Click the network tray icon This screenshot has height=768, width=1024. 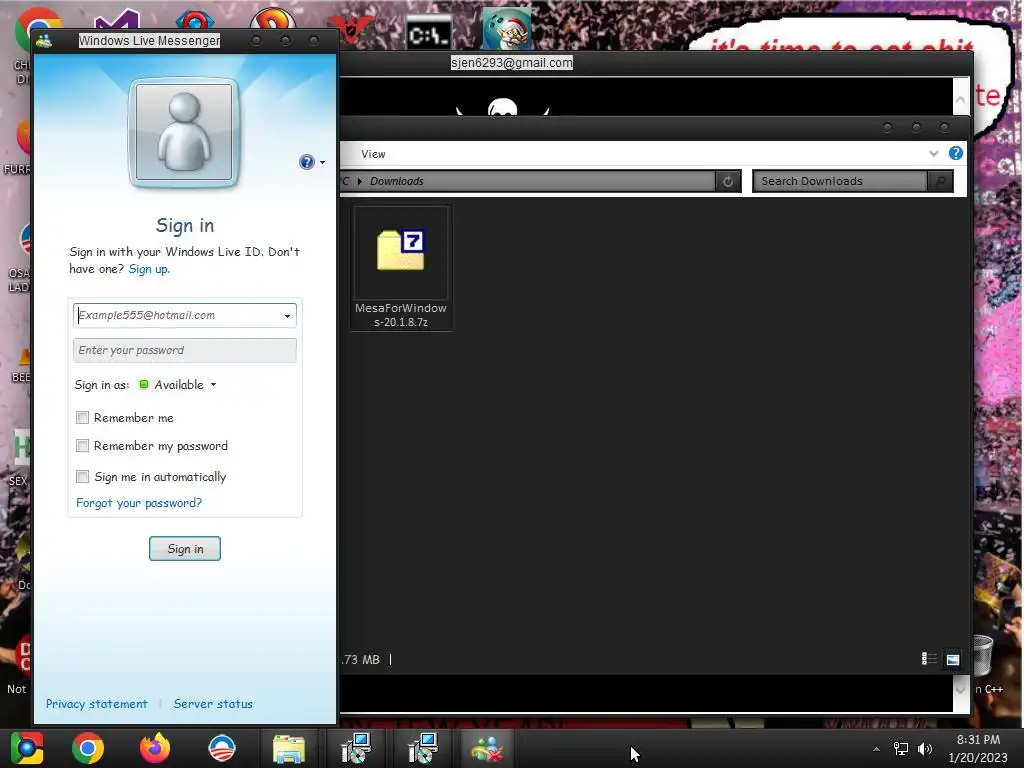pyautogui.click(x=901, y=749)
